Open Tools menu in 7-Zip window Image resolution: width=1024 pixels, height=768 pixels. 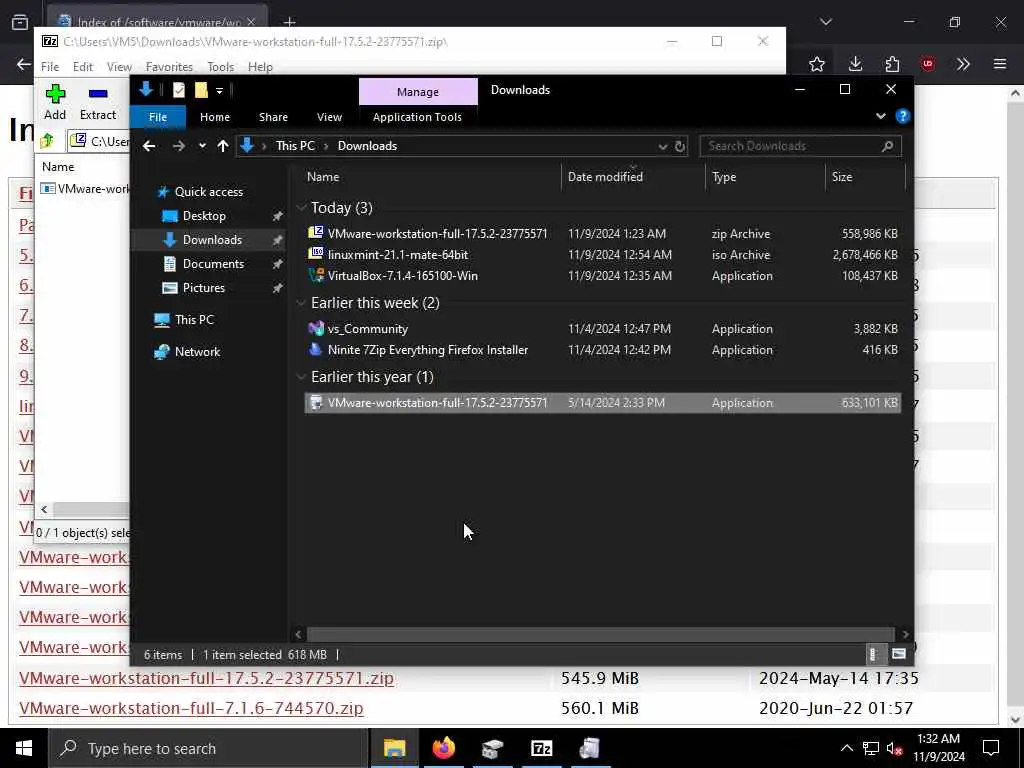[220, 67]
